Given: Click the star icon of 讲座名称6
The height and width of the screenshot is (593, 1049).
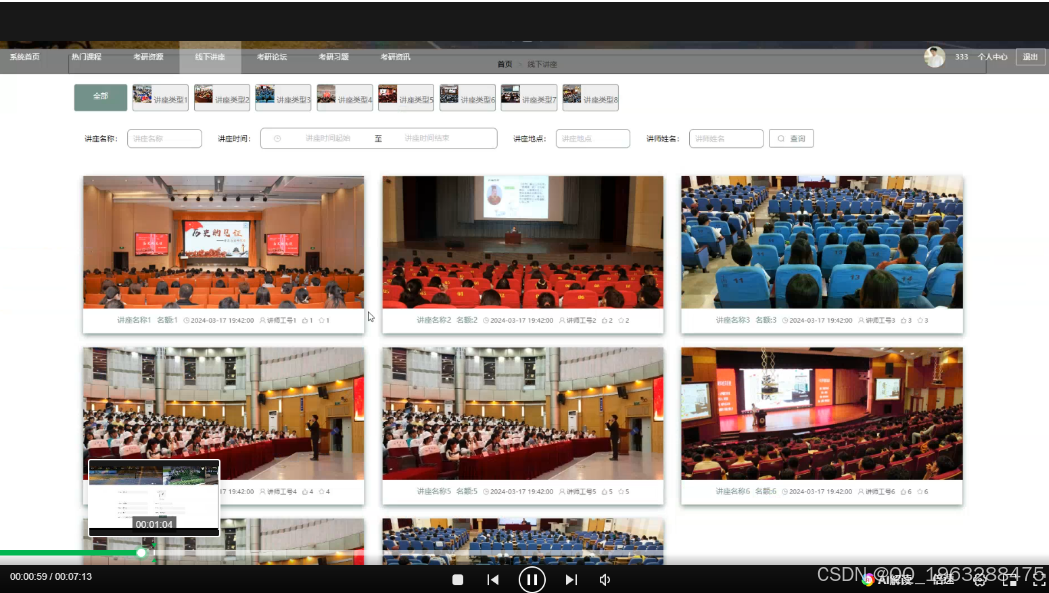Looking at the screenshot, I should pos(920,491).
